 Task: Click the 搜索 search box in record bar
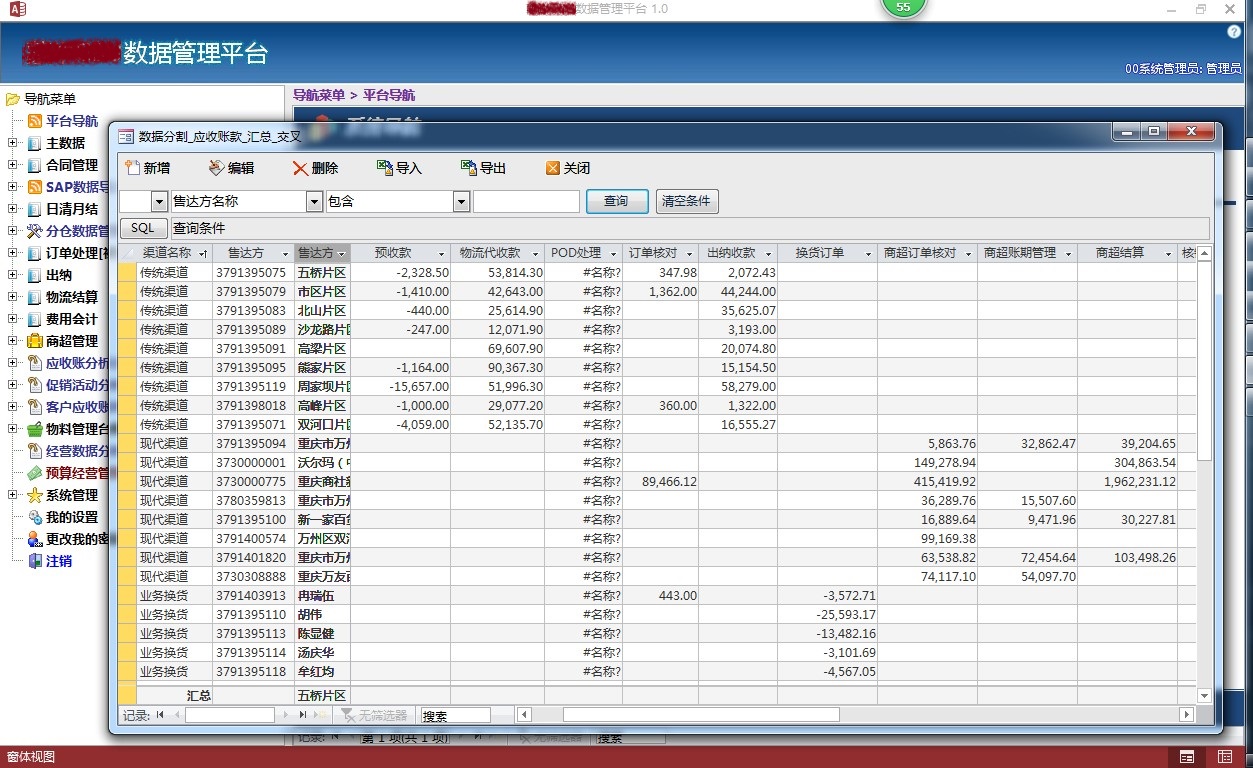coord(455,715)
